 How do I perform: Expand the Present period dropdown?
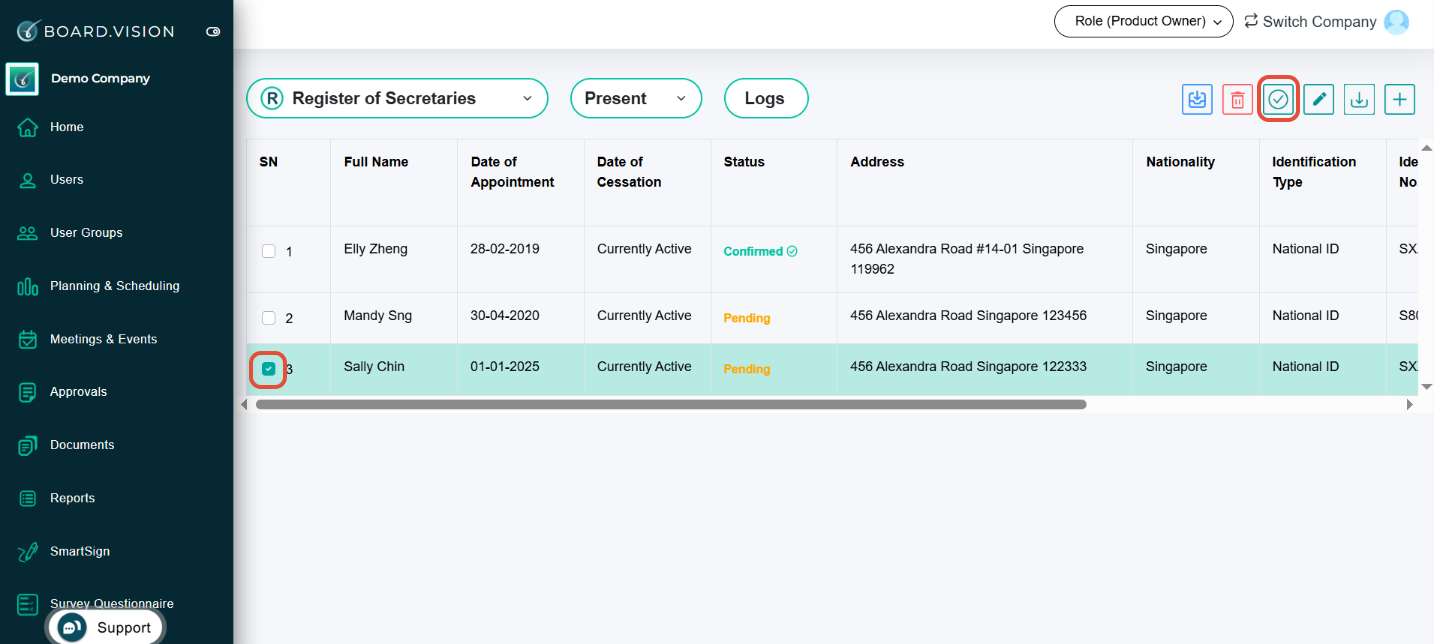coord(636,98)
